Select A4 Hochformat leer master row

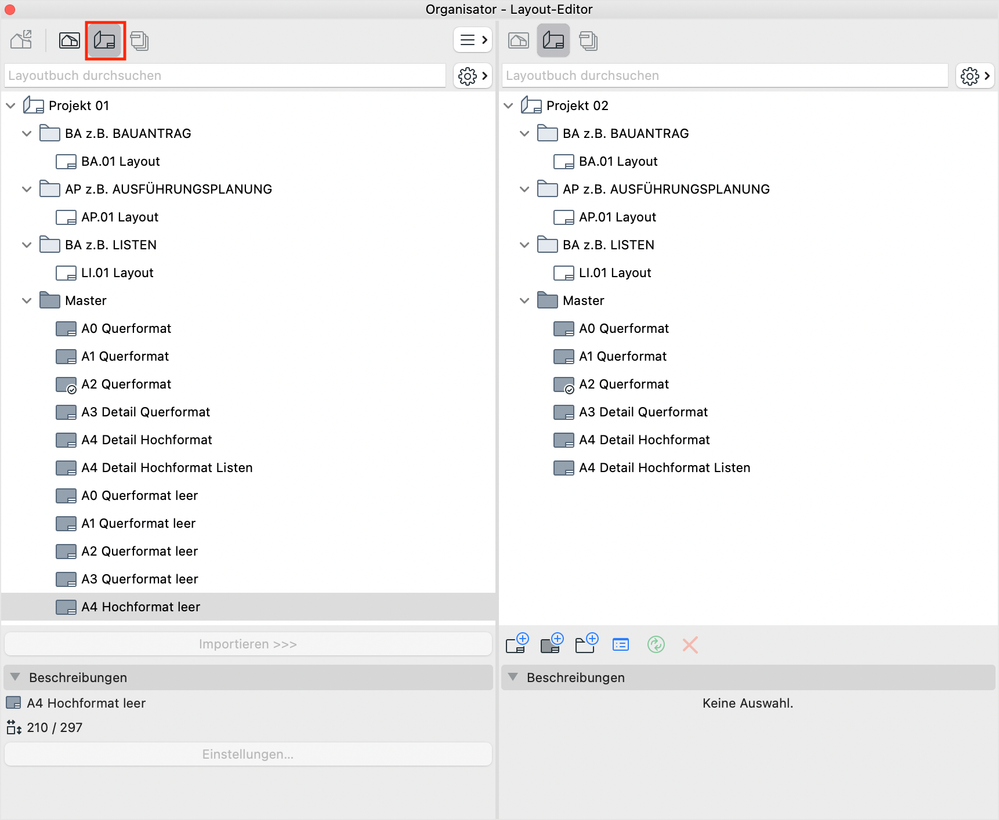coord(248,607)
